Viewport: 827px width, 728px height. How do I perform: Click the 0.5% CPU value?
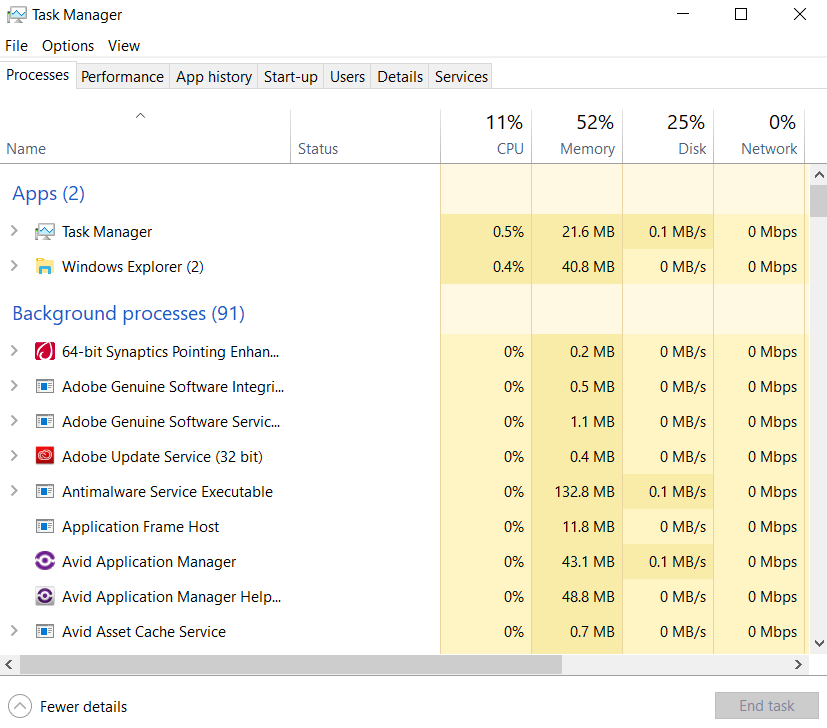click(x=508, y=232)
